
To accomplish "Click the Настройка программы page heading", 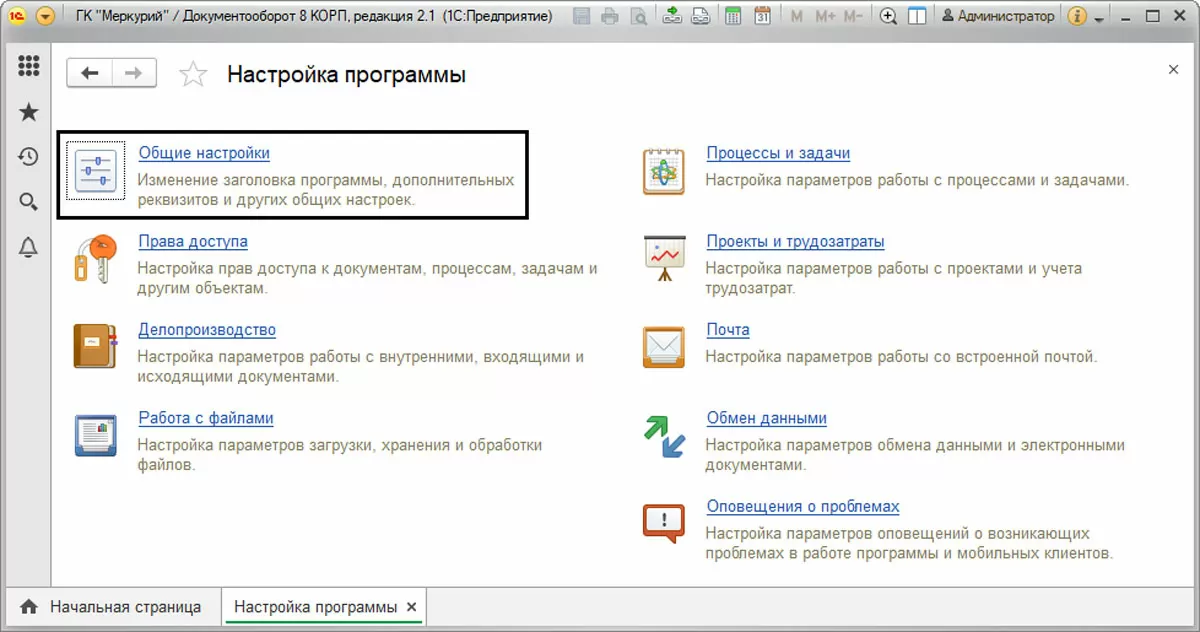I will 346,74.
